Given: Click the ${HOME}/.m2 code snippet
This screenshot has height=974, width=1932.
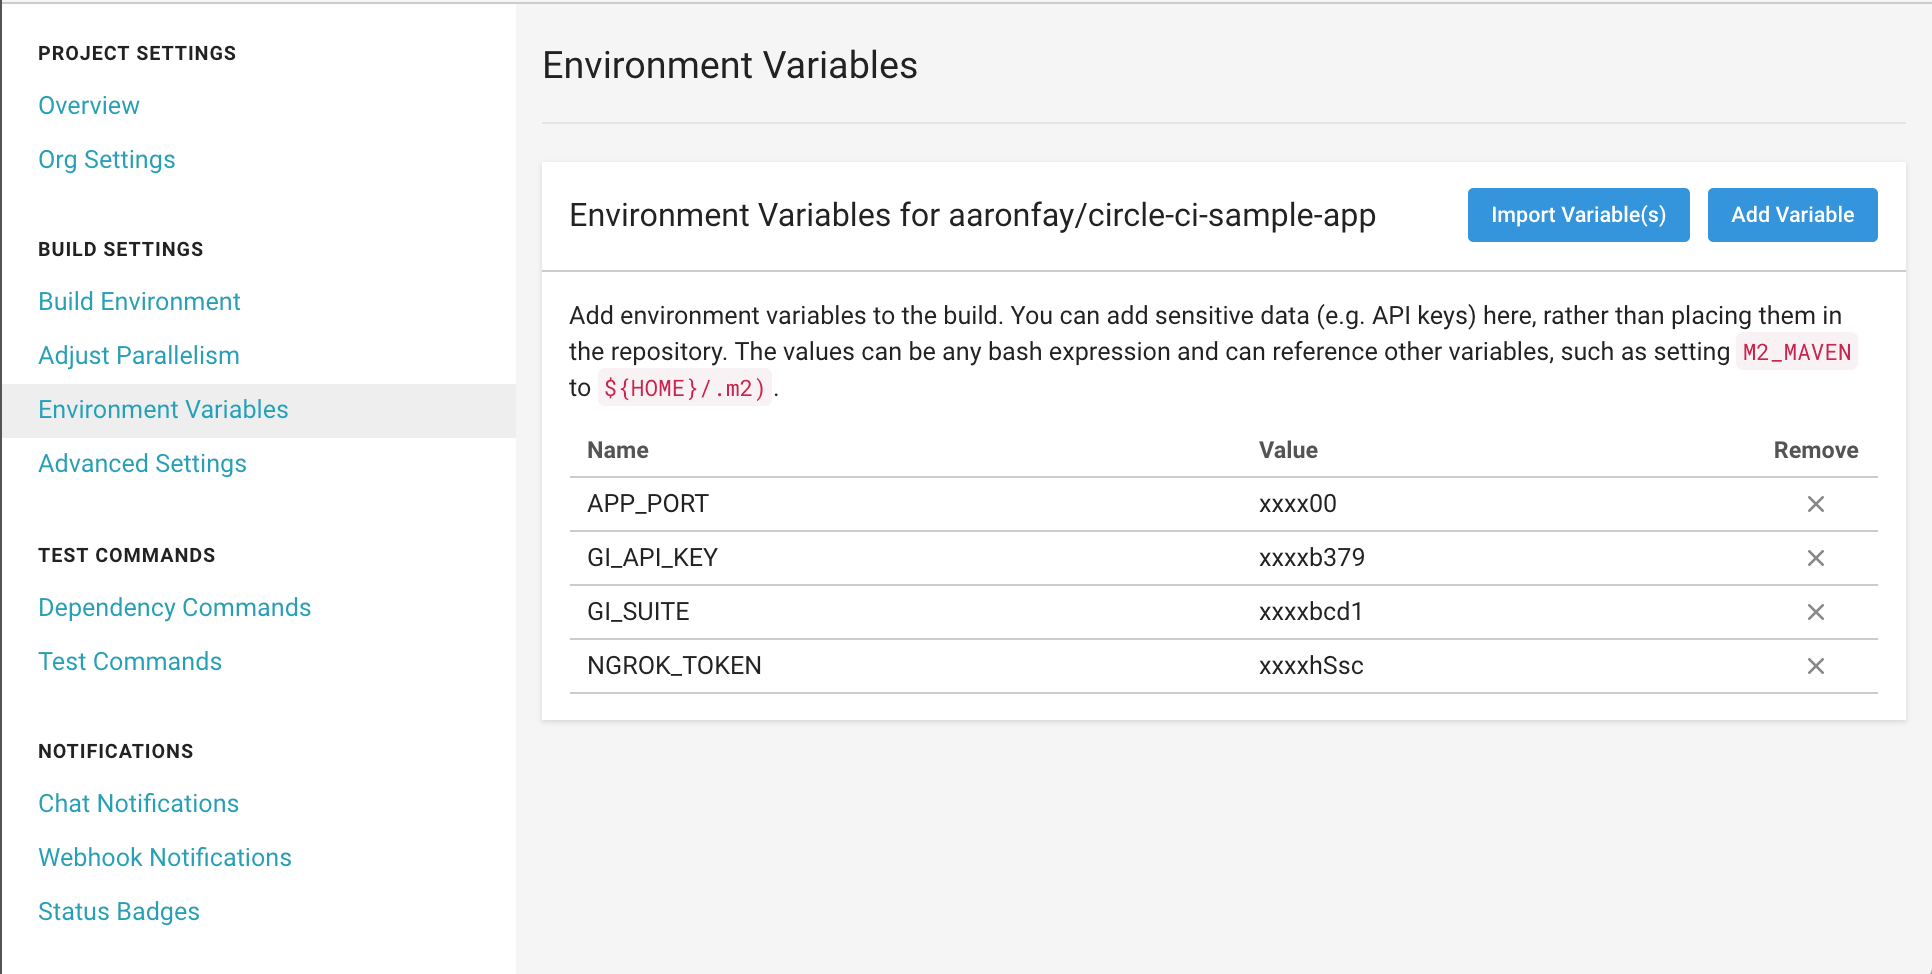Looking at the screenshot, I should click(x=685, y=388).
